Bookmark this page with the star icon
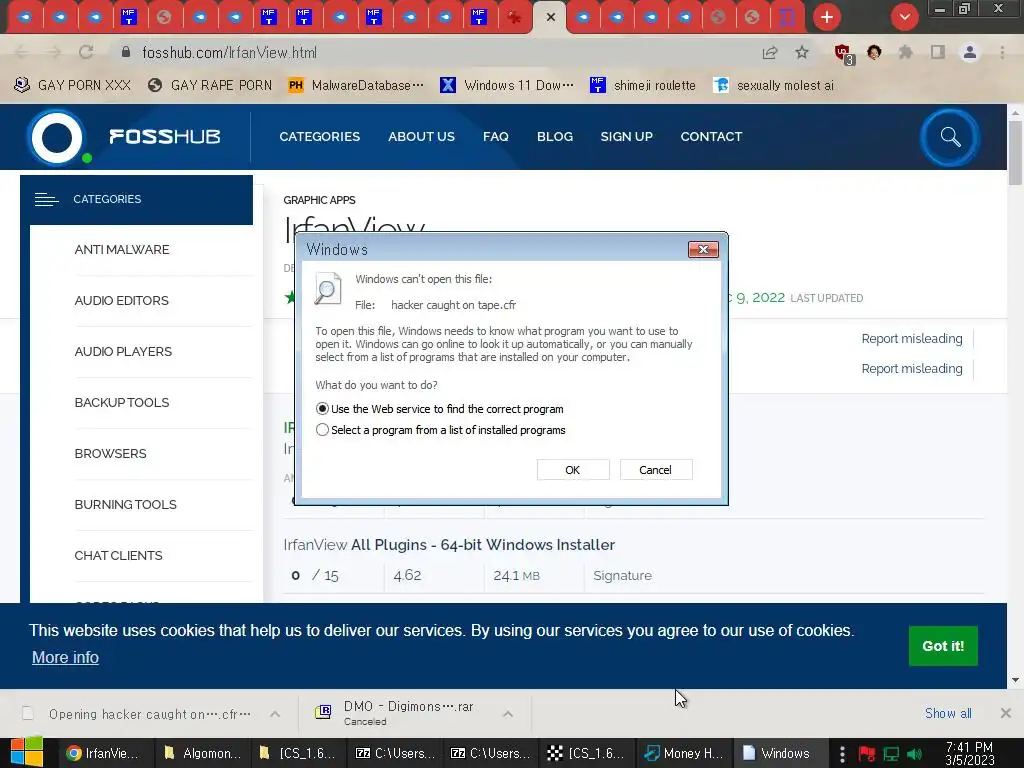The width and height of the screenshot is (1024, 768). tap(802, 52)
